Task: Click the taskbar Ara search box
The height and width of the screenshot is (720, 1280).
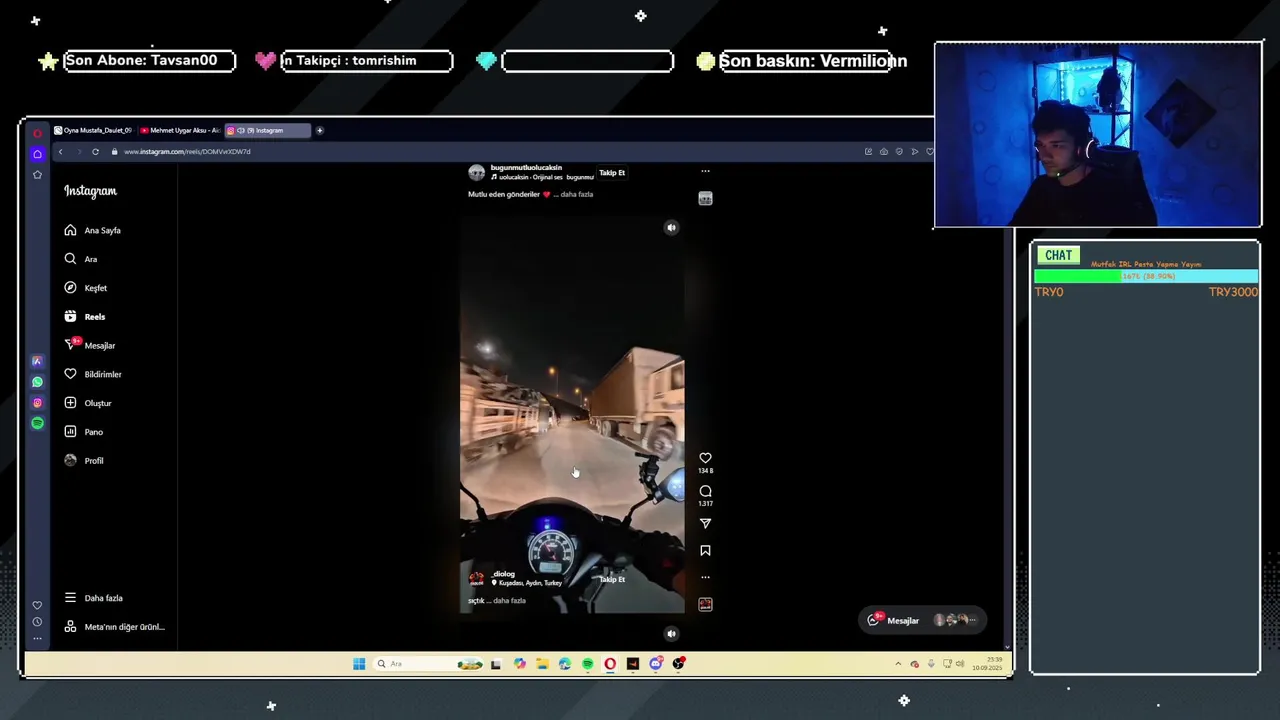Action: tap(427, 664)
